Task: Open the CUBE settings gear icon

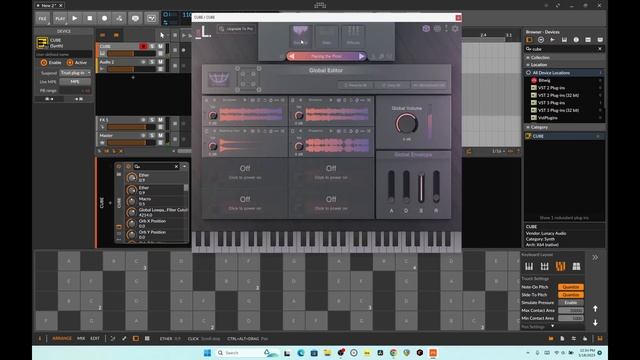Action: [x=455, y=29]
